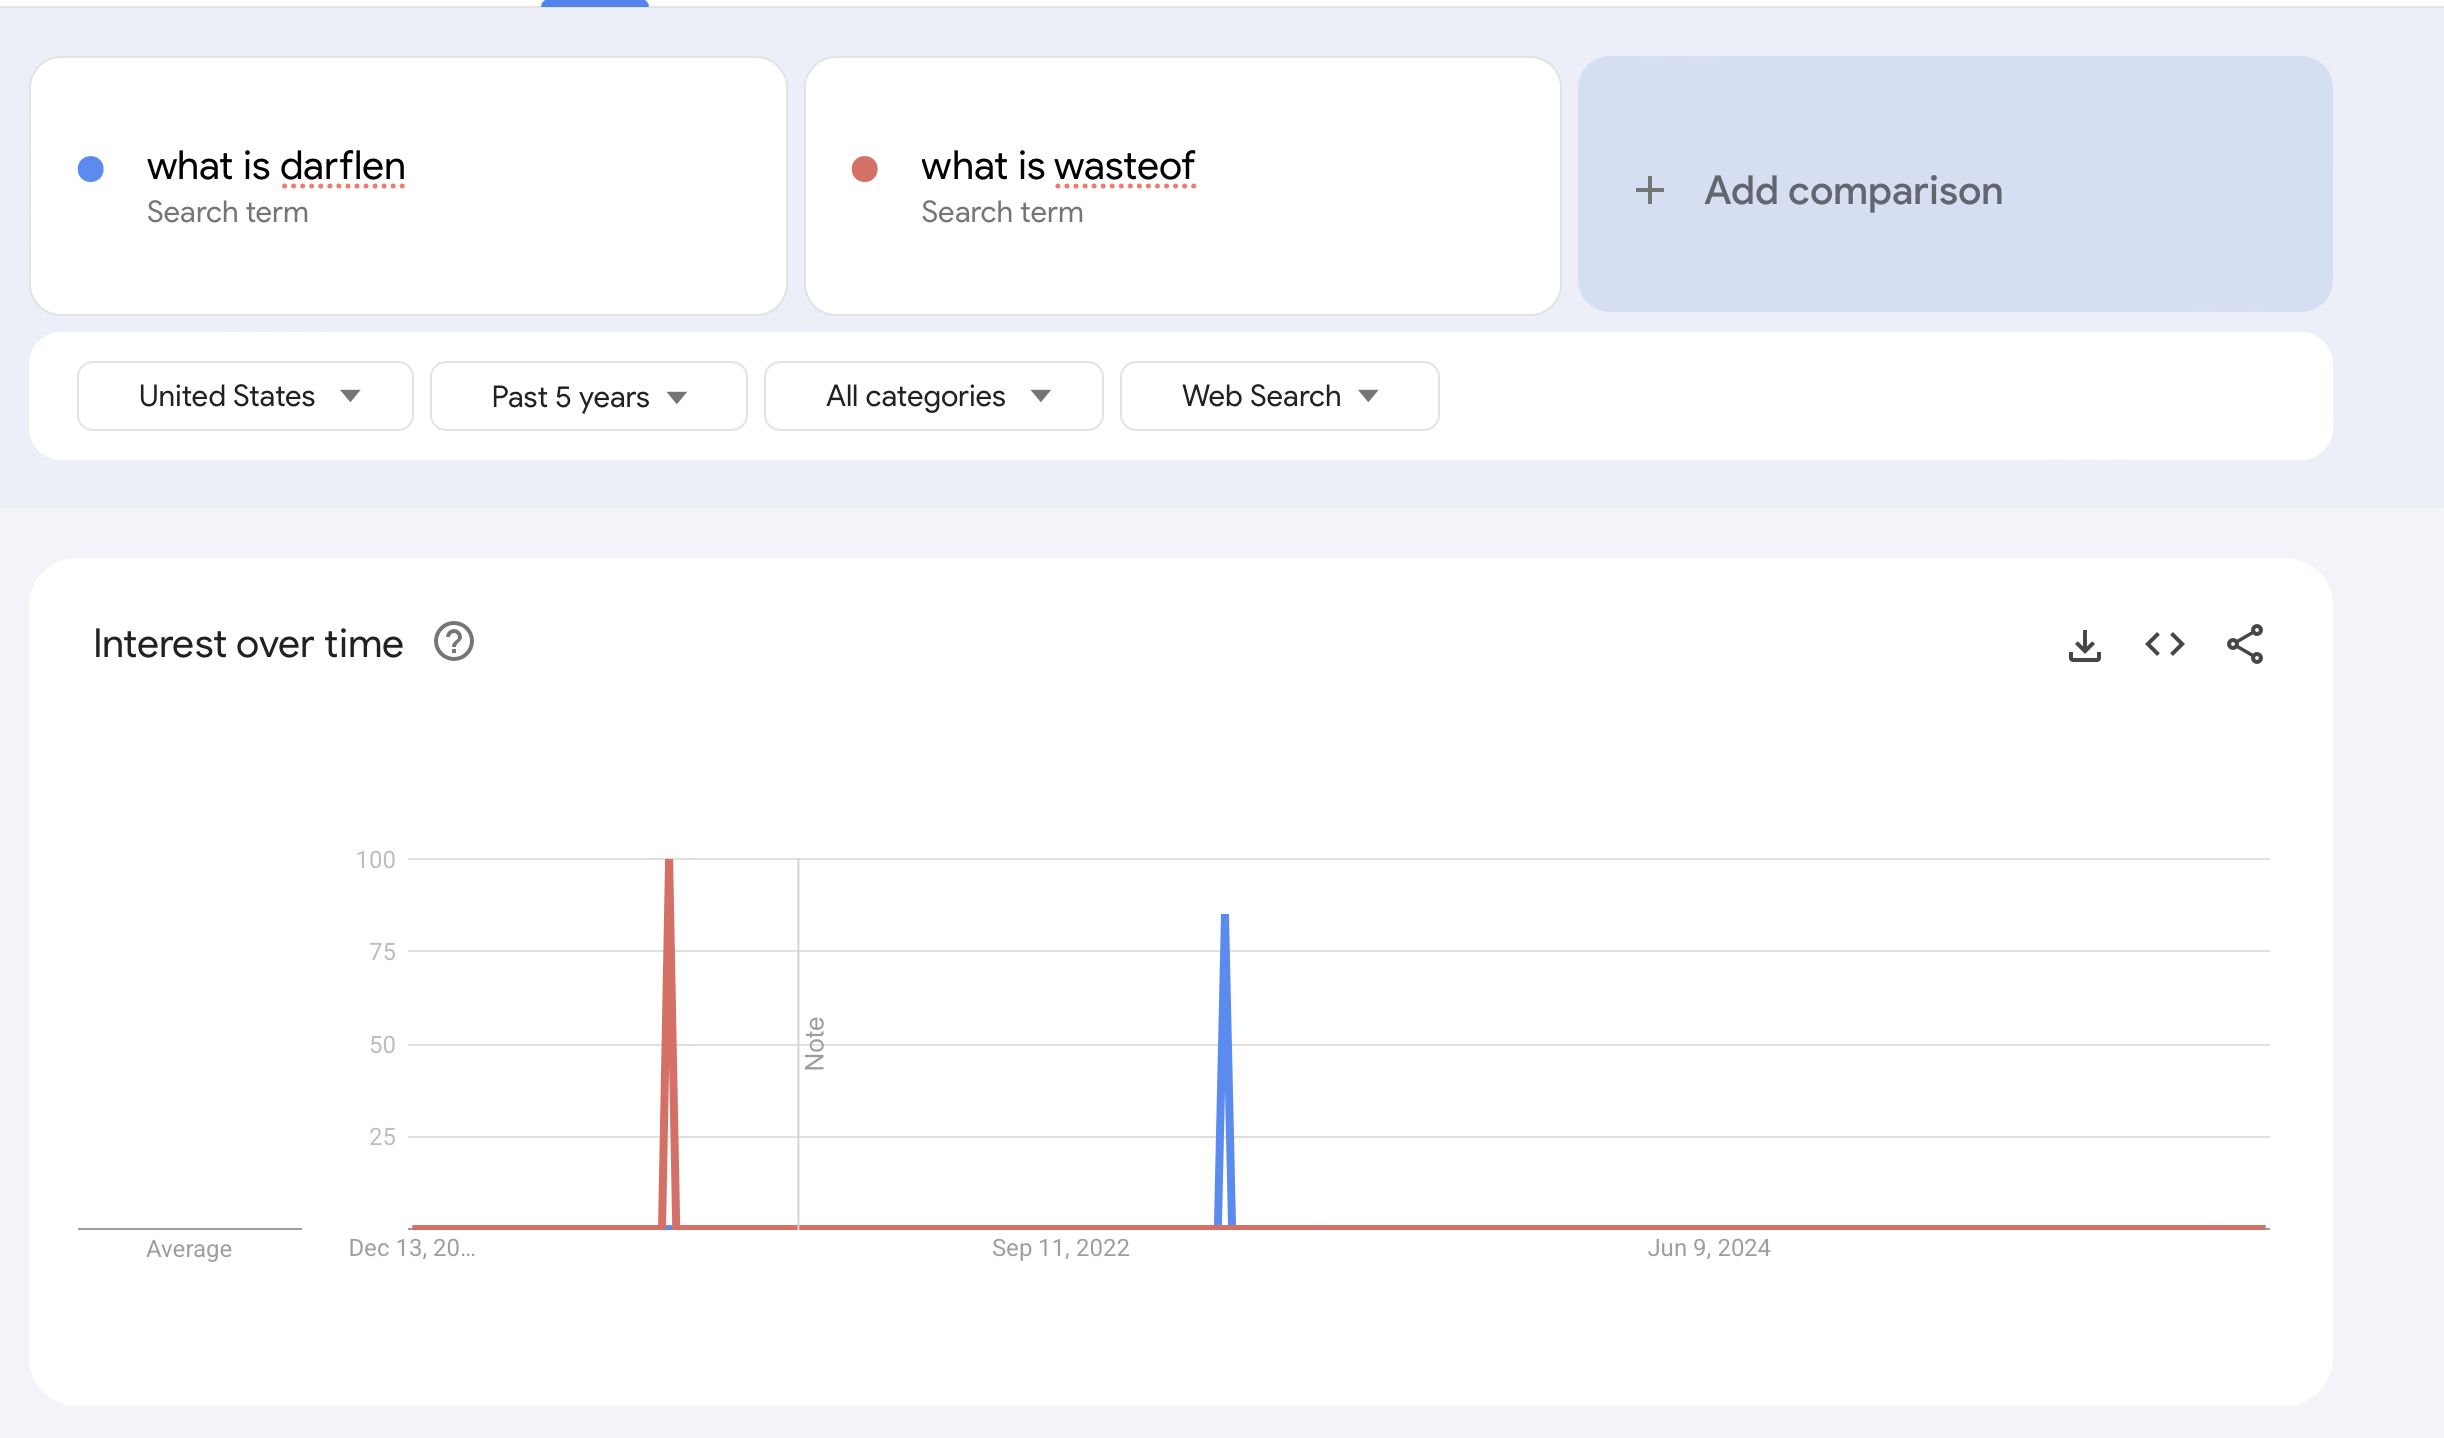Viewport: 2444px width, 1438px height.
Task: Click the blue darflen spike peak
Action: (1225, 917)
